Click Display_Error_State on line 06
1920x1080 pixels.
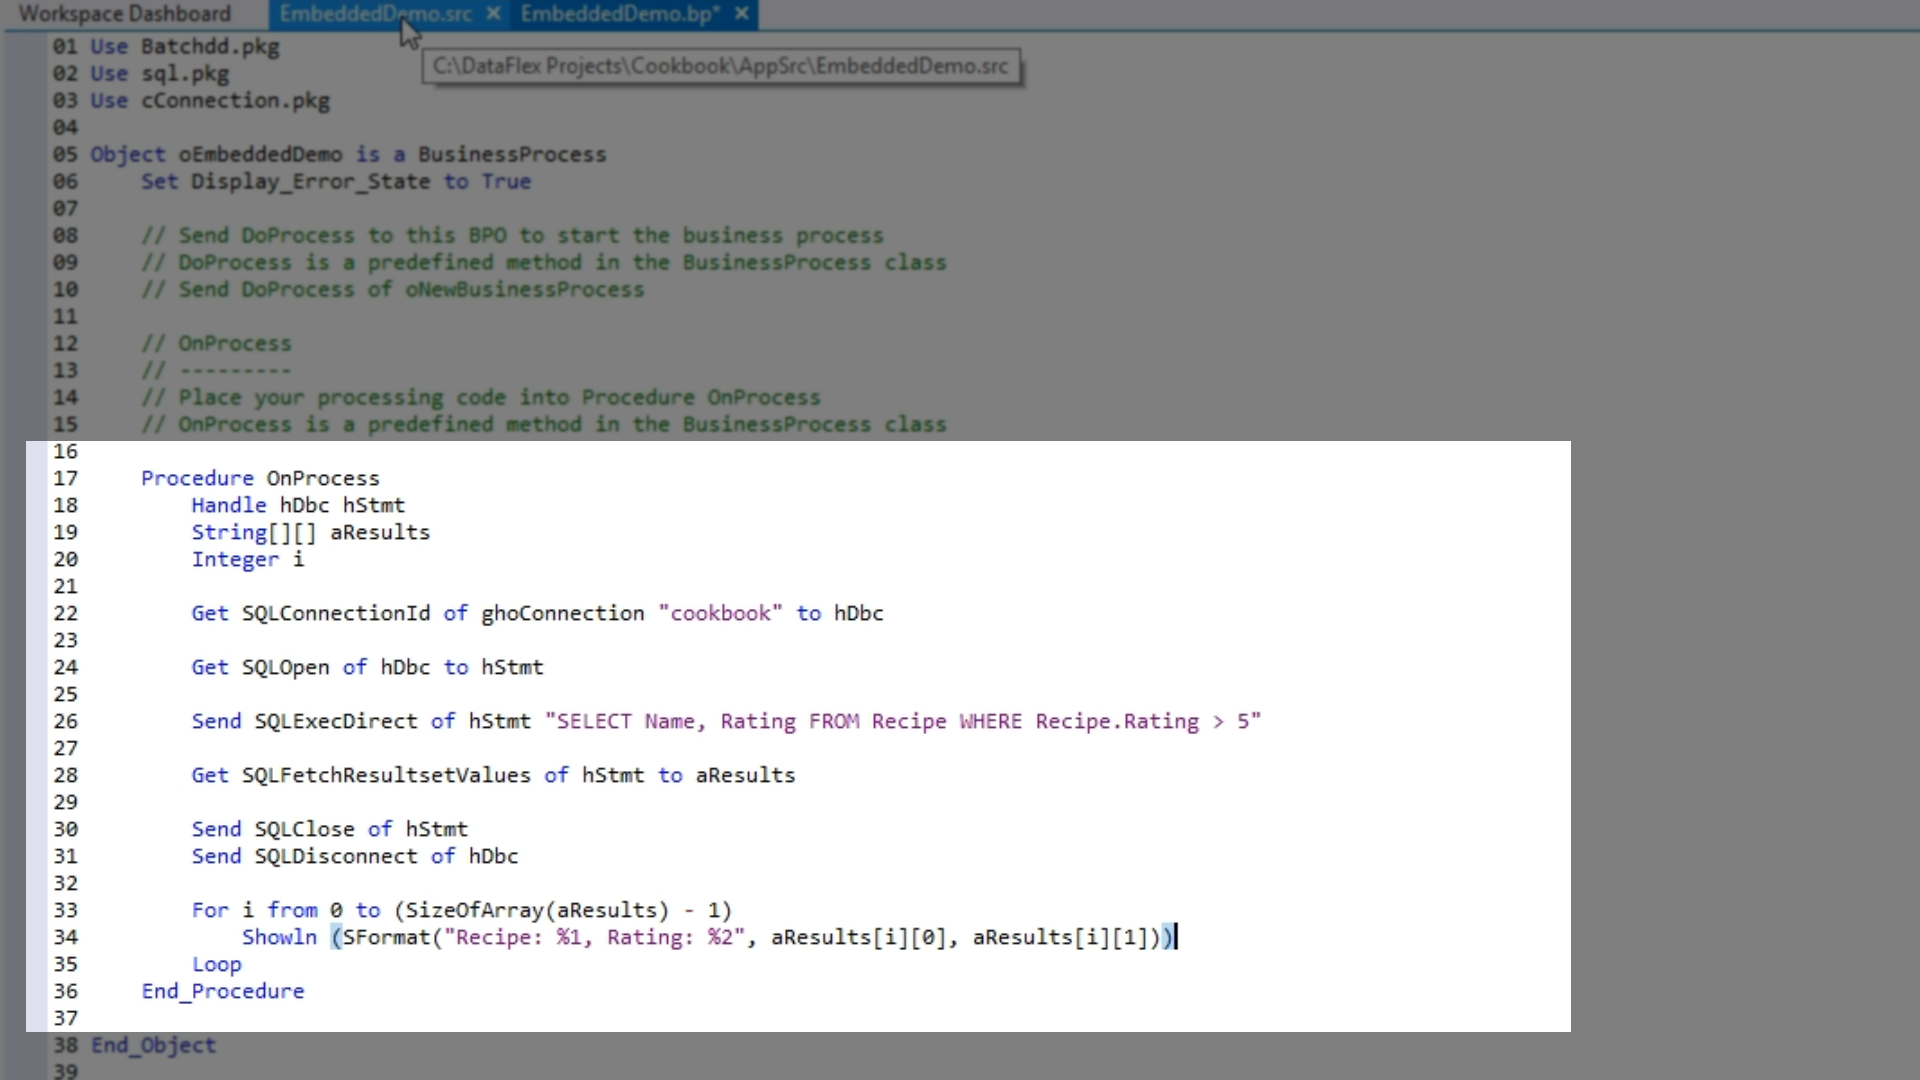pos(310,181)
